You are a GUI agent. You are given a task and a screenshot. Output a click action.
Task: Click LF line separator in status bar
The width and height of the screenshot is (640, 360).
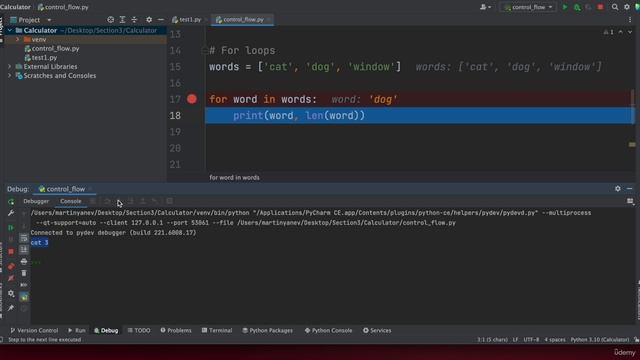[516, 340]
